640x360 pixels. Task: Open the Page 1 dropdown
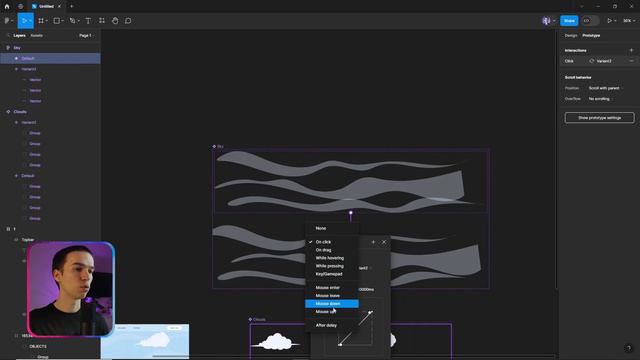[86, 36]
